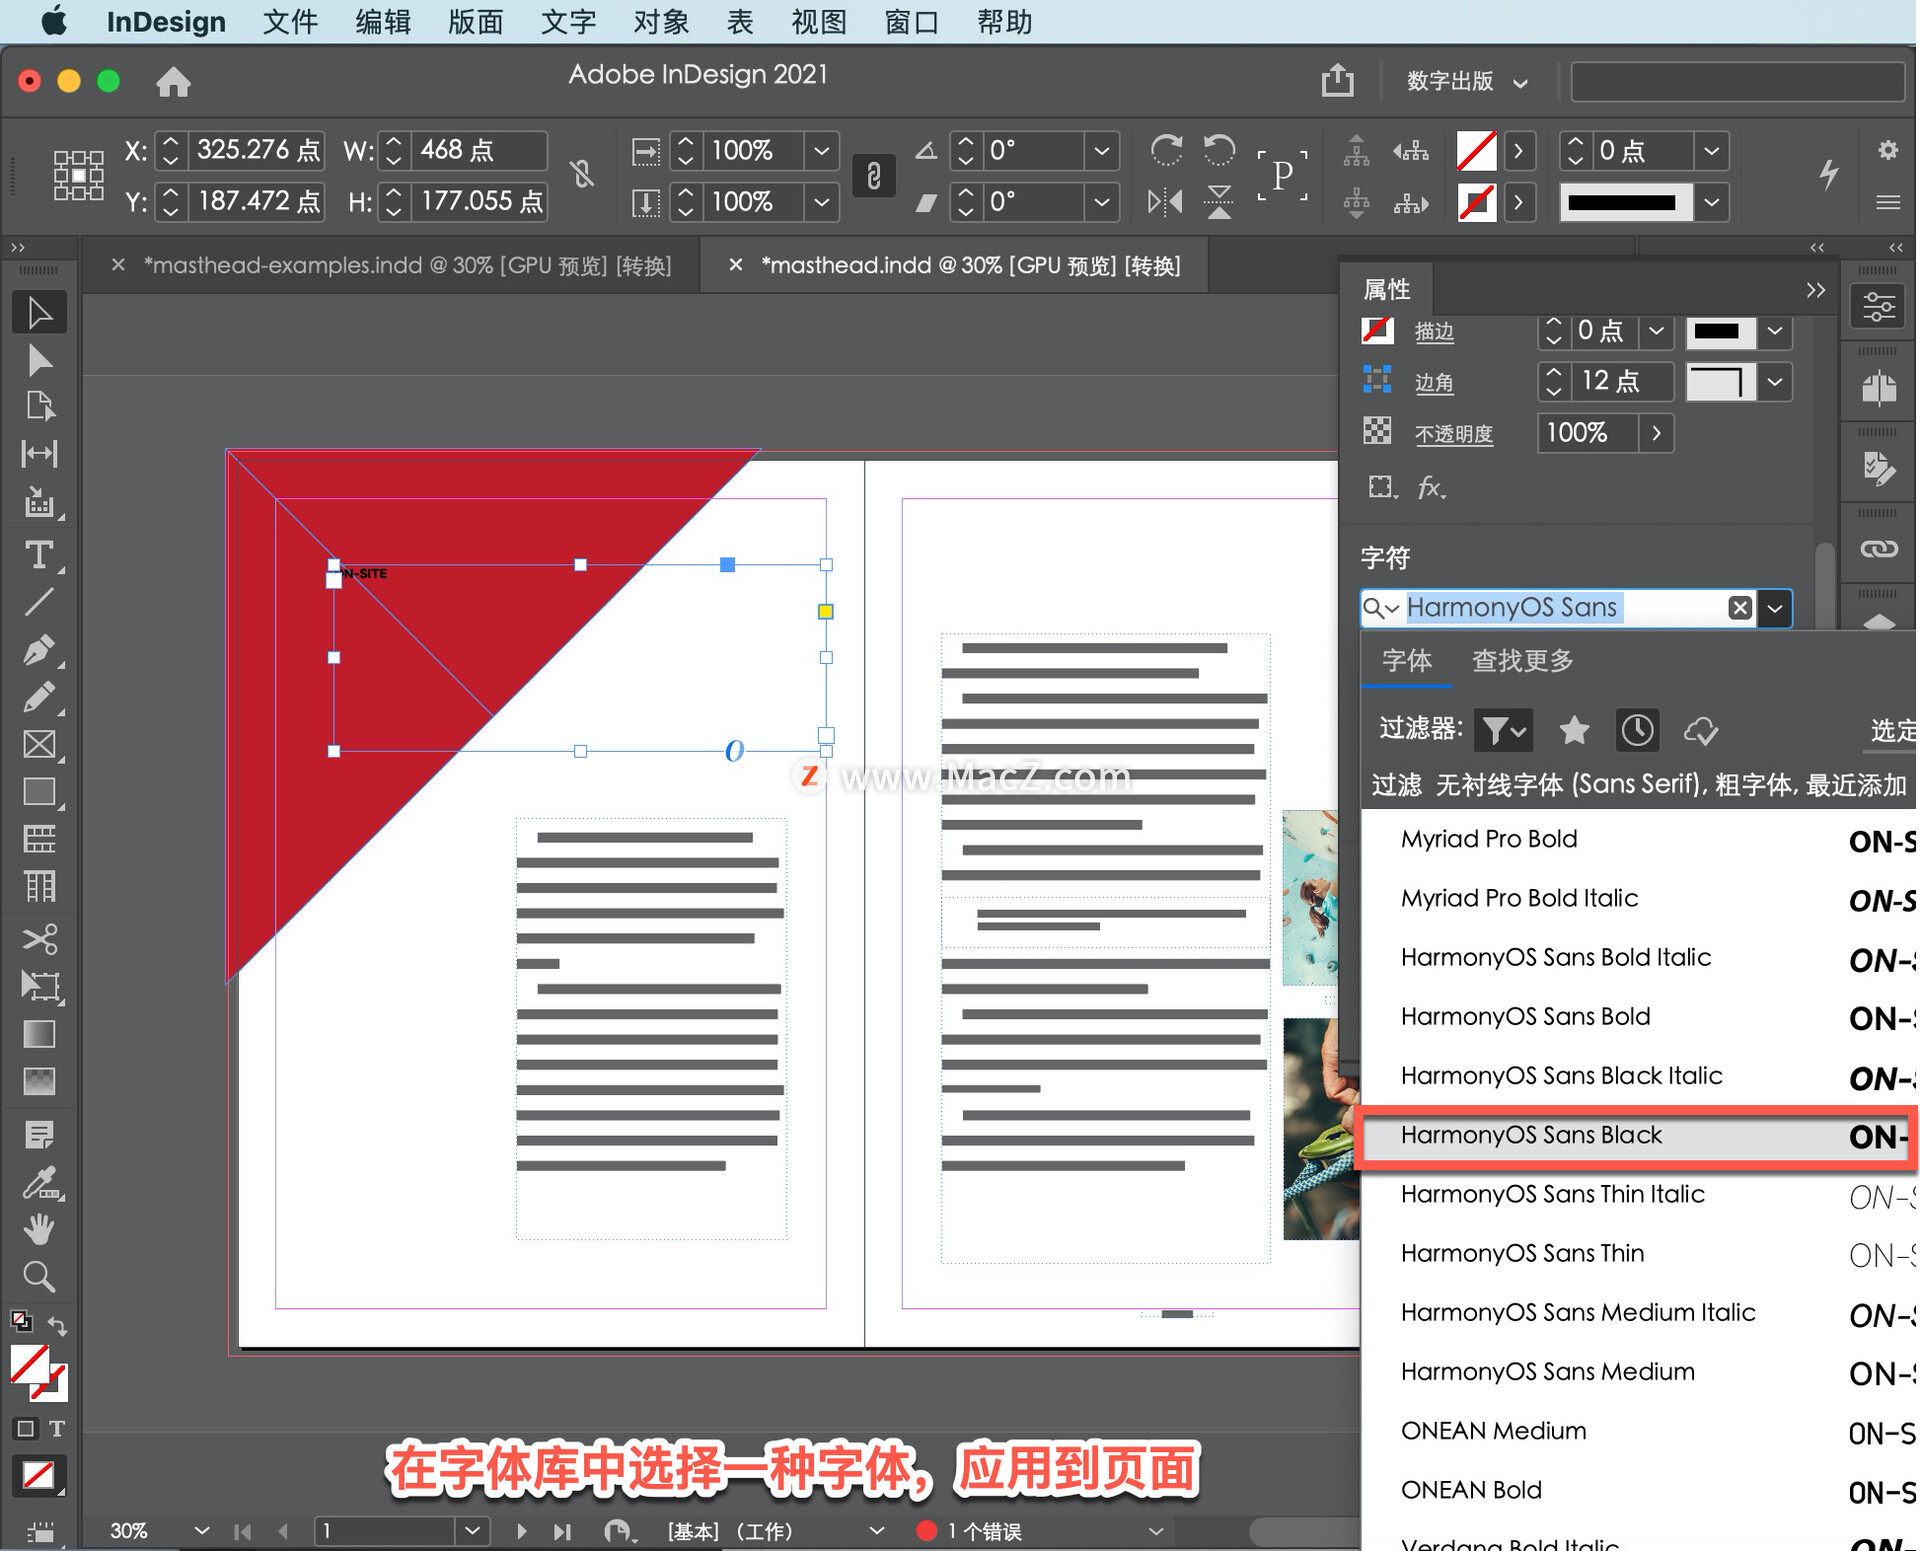Select the Rectangle Frame tool

click(39, 744)
